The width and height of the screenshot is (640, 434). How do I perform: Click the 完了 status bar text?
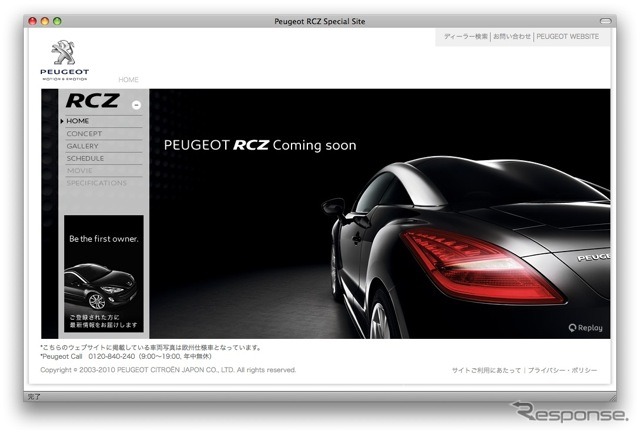34,396
